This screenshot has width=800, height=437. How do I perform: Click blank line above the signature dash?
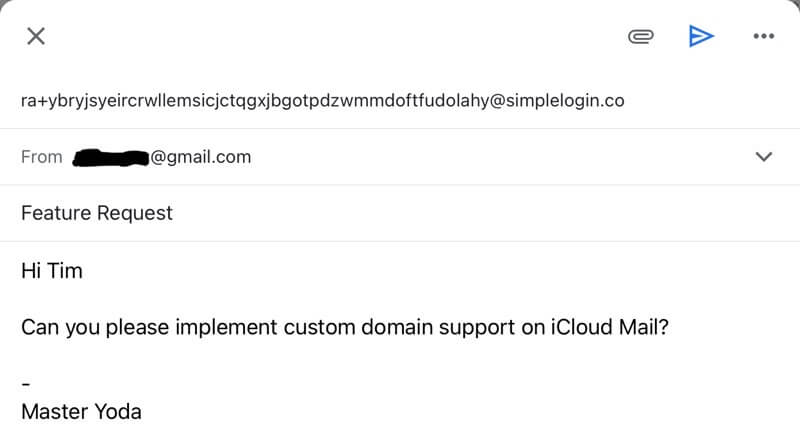400,356
